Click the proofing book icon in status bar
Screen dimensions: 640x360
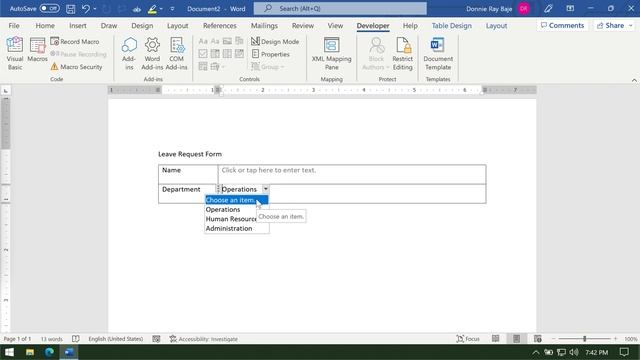click(x=76, y=339)
